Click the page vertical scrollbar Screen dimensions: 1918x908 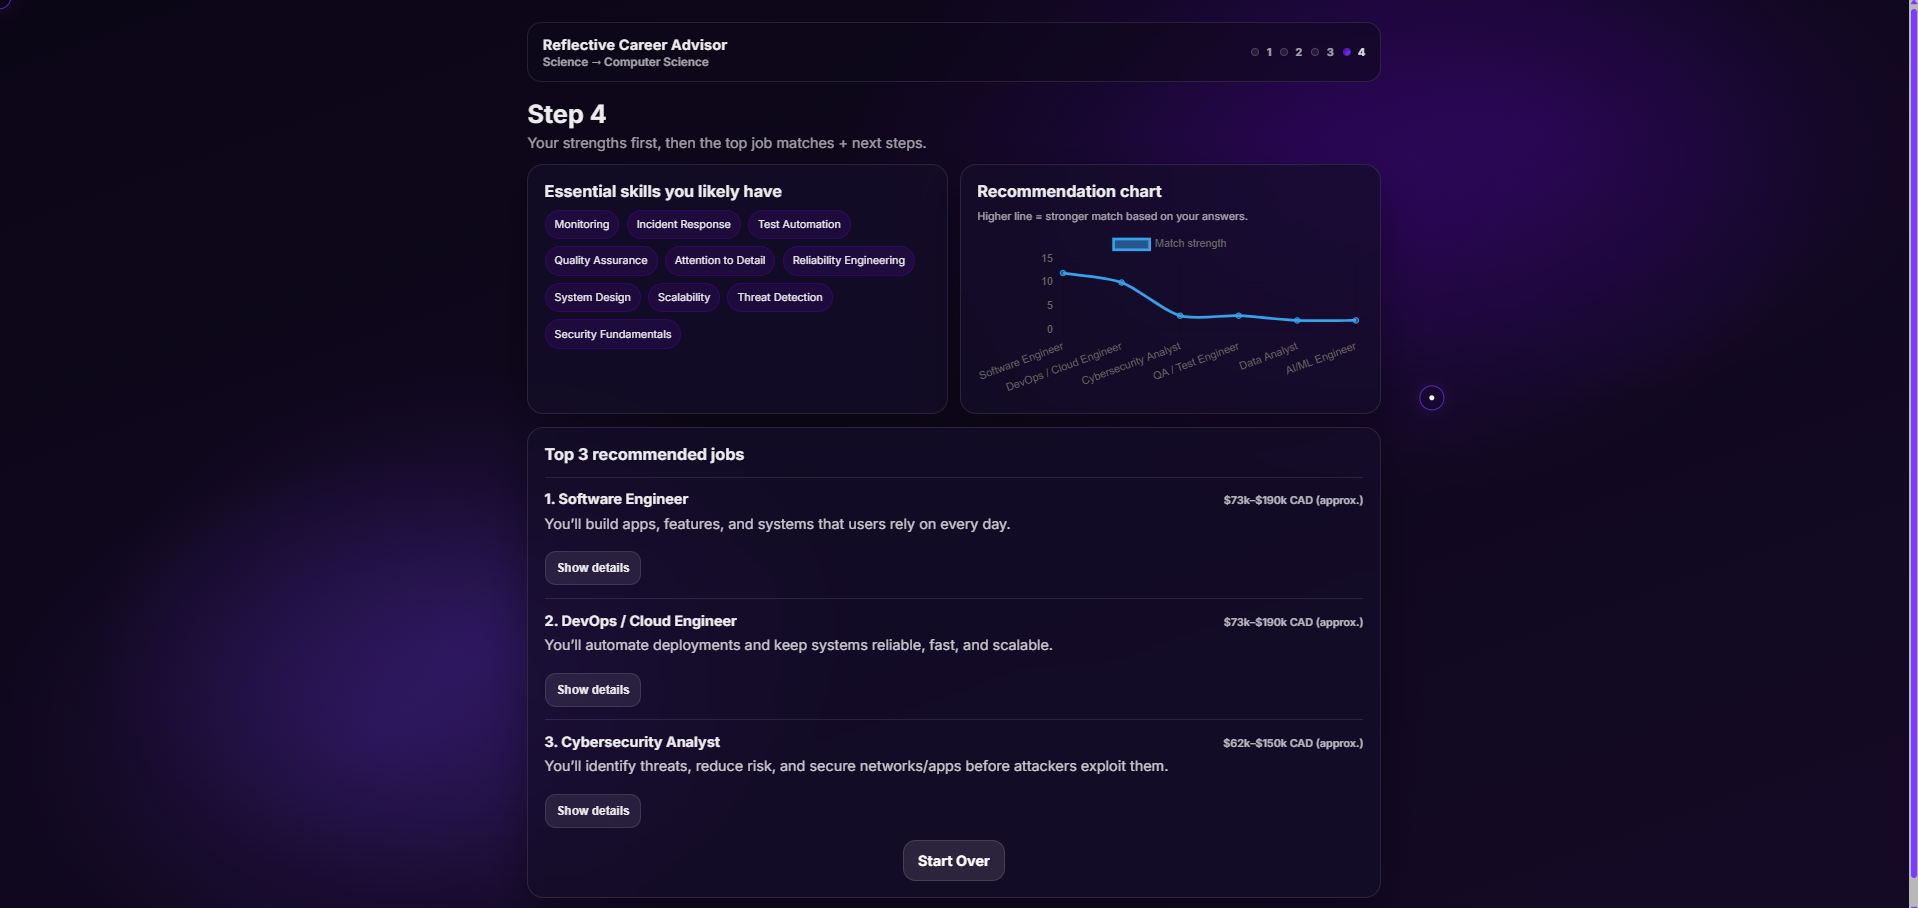(1913, 440)
